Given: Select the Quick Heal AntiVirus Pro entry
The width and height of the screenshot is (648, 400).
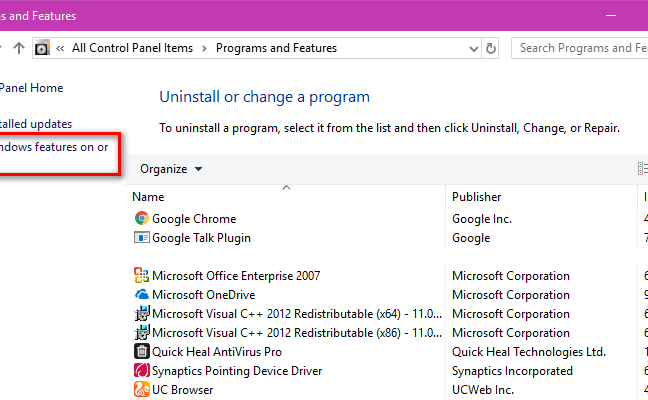Looking at the screenshot, I should click(x=217, y=352).
